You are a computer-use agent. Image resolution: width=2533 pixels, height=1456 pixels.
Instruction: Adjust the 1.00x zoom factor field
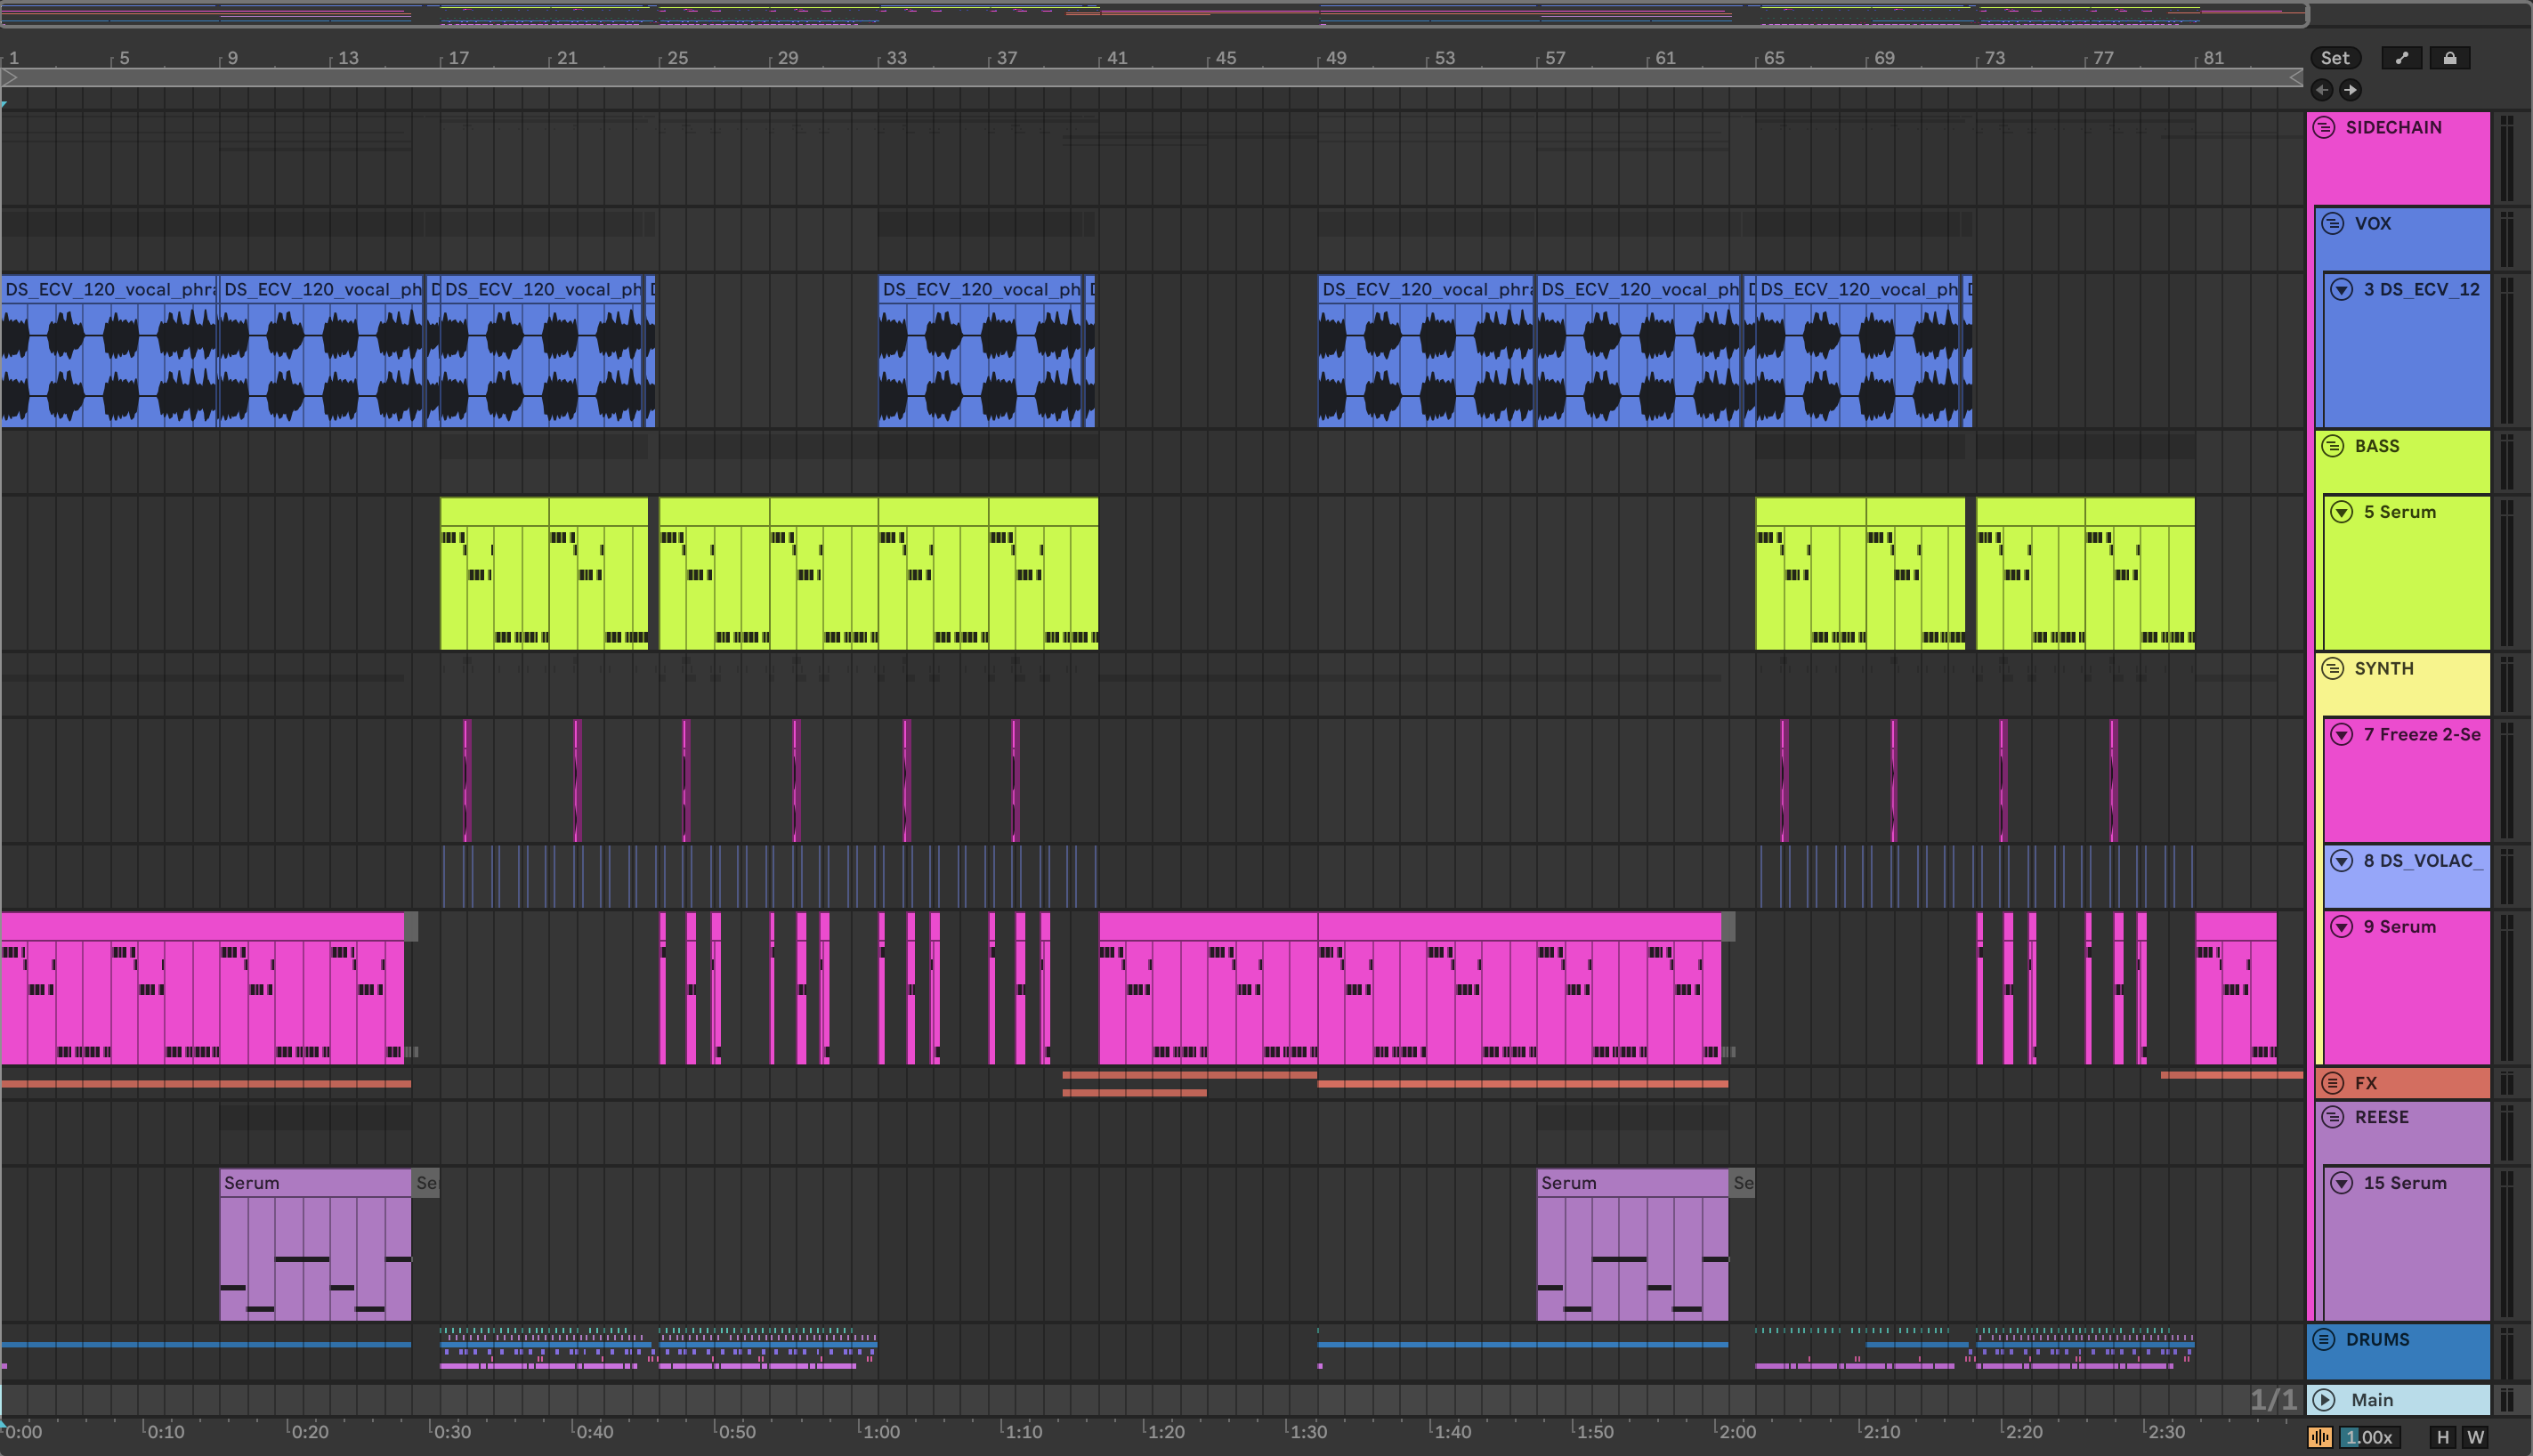(x=2368, y=1437)
